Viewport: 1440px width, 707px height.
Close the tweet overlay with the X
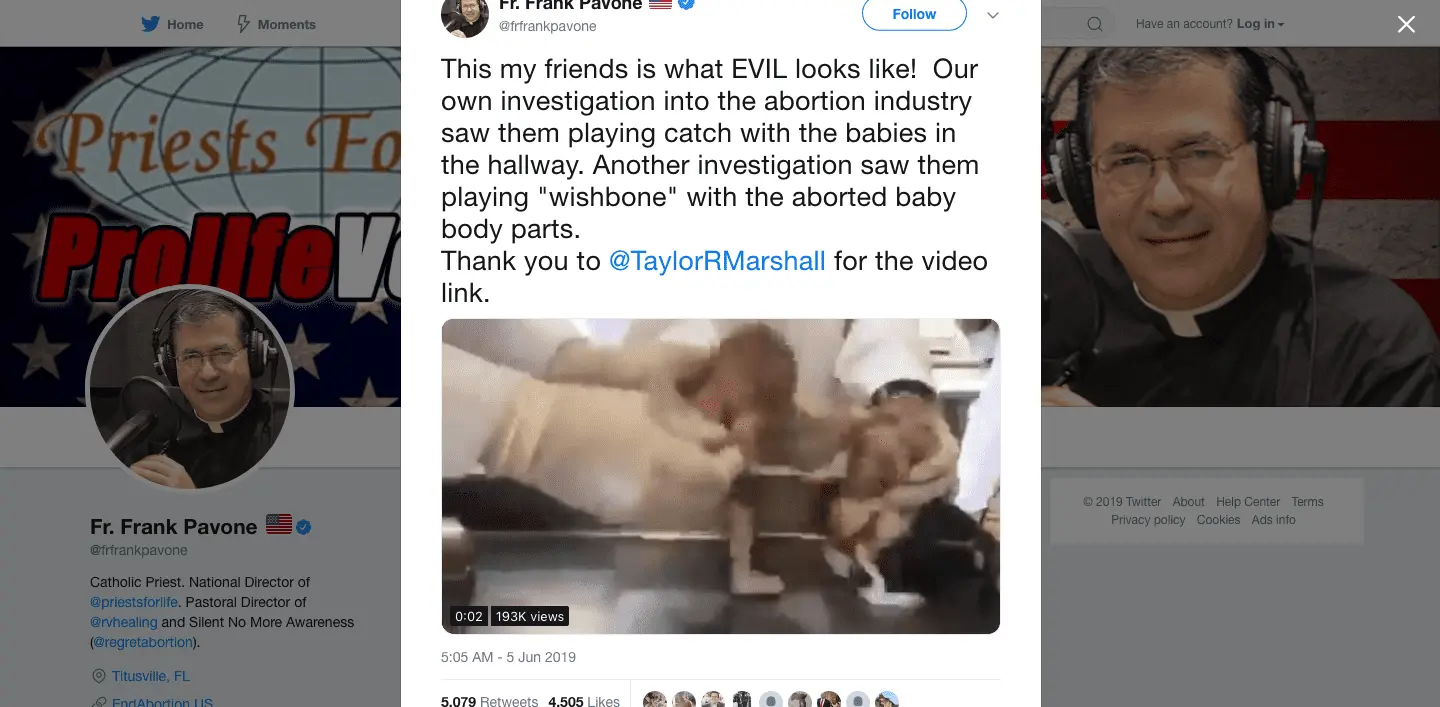point(1406,25)
